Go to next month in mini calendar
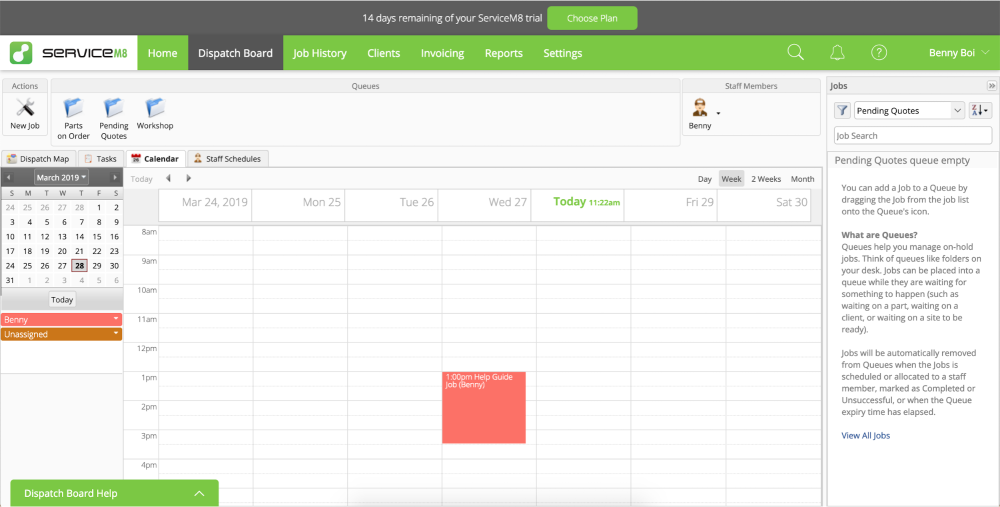1000x507 pixels. (115, 177)
